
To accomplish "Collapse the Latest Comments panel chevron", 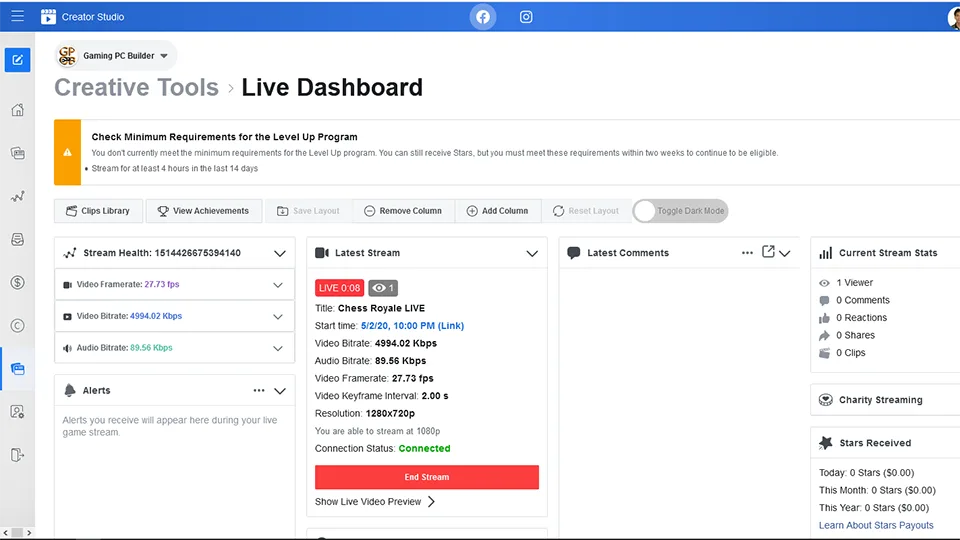I will [x=784, y=253].
